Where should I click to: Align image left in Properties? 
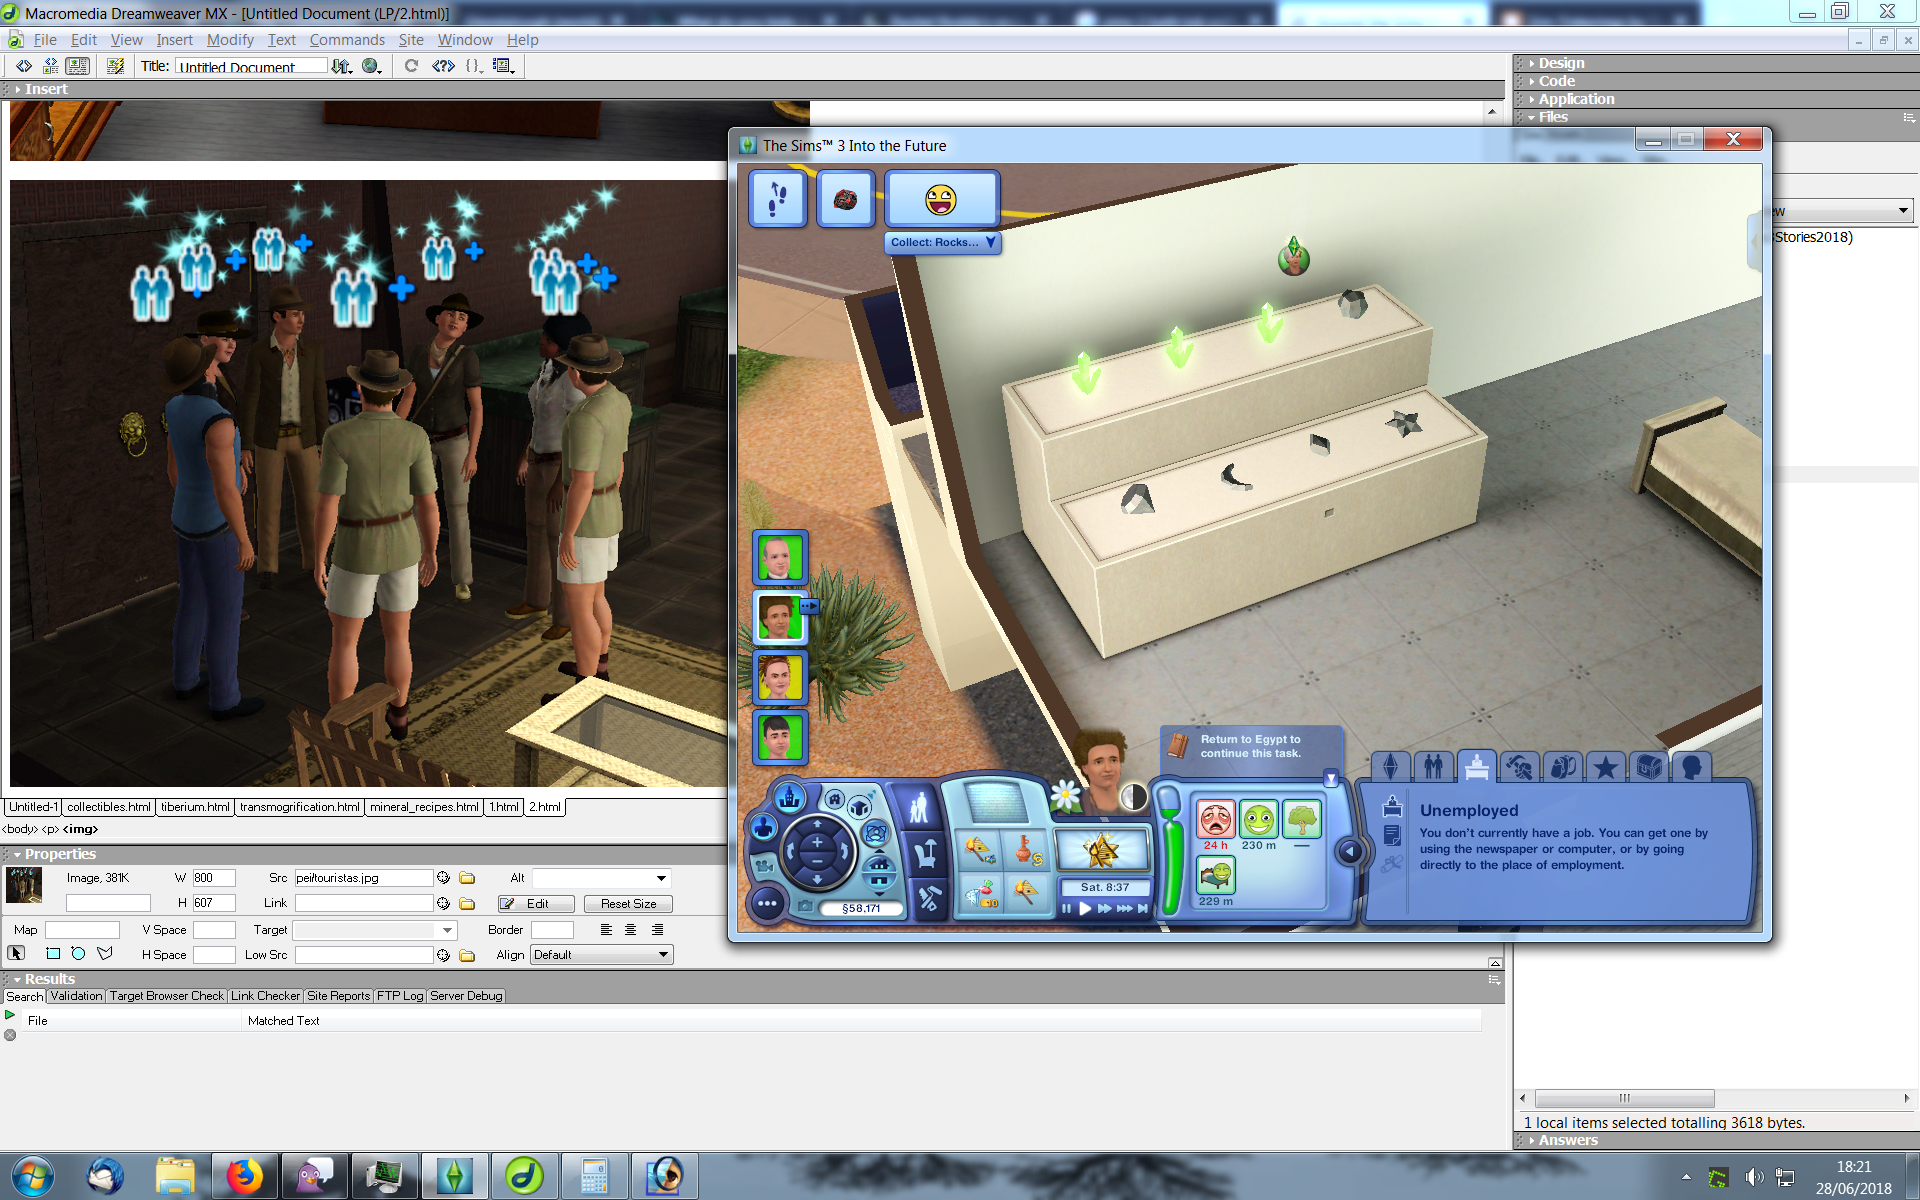click(606, 930)
